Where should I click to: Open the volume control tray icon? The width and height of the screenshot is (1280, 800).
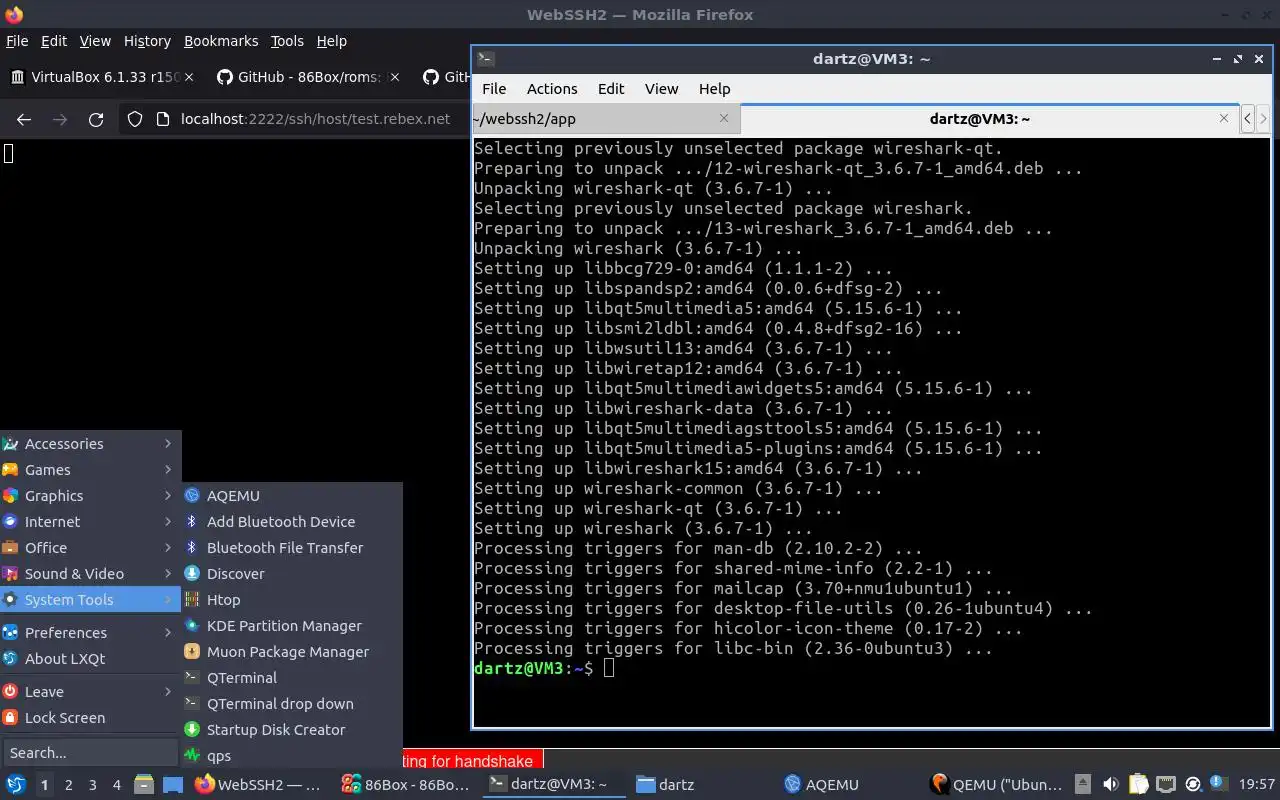(1110, 785)
